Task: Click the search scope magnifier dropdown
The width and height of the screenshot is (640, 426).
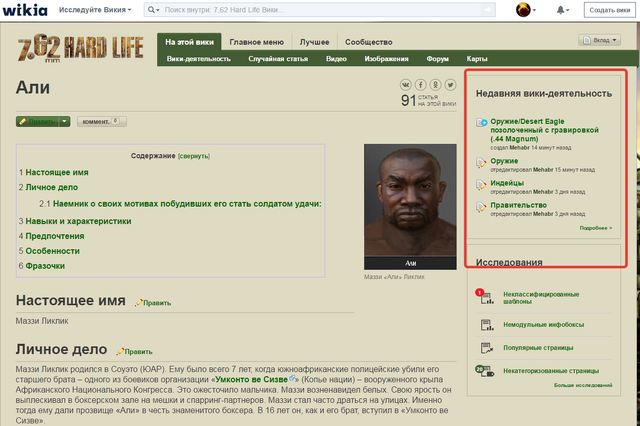Action: point(153,10)
